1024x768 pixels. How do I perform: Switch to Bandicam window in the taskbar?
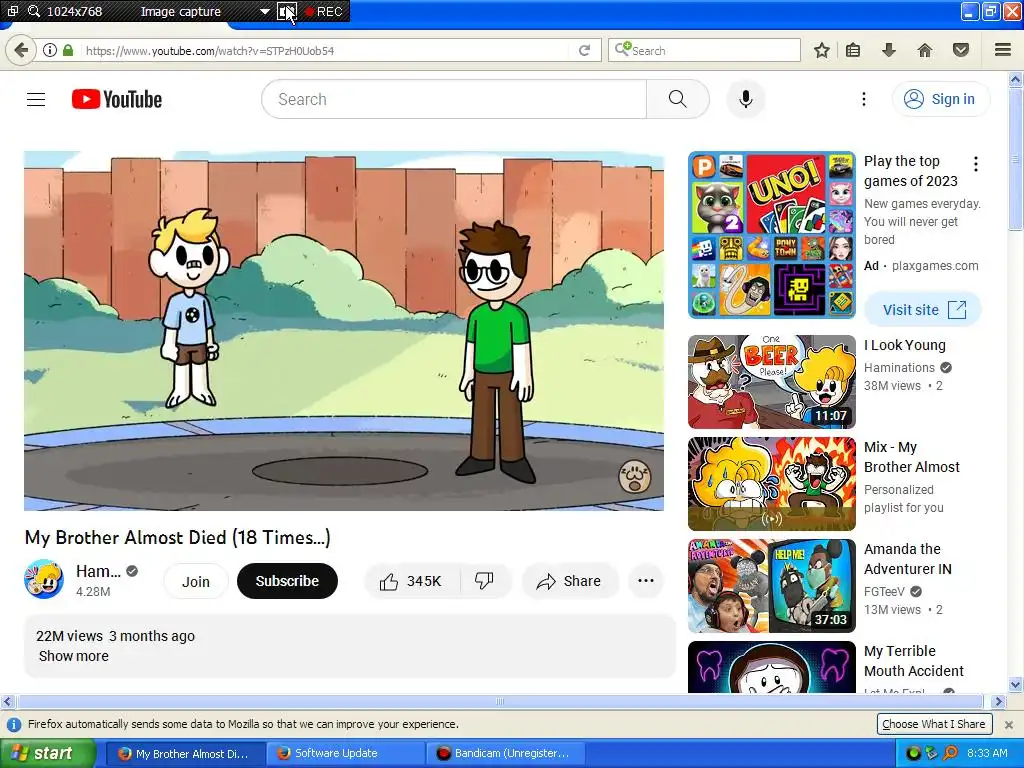[x=504, y=753]
